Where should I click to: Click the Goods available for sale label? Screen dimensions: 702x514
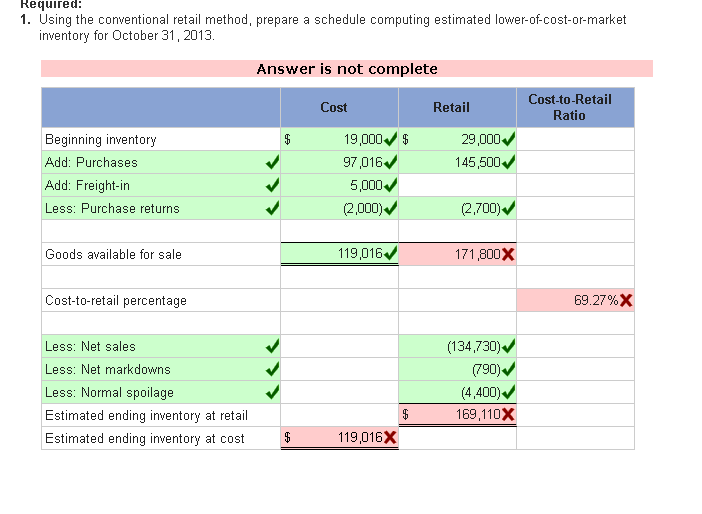113,254
